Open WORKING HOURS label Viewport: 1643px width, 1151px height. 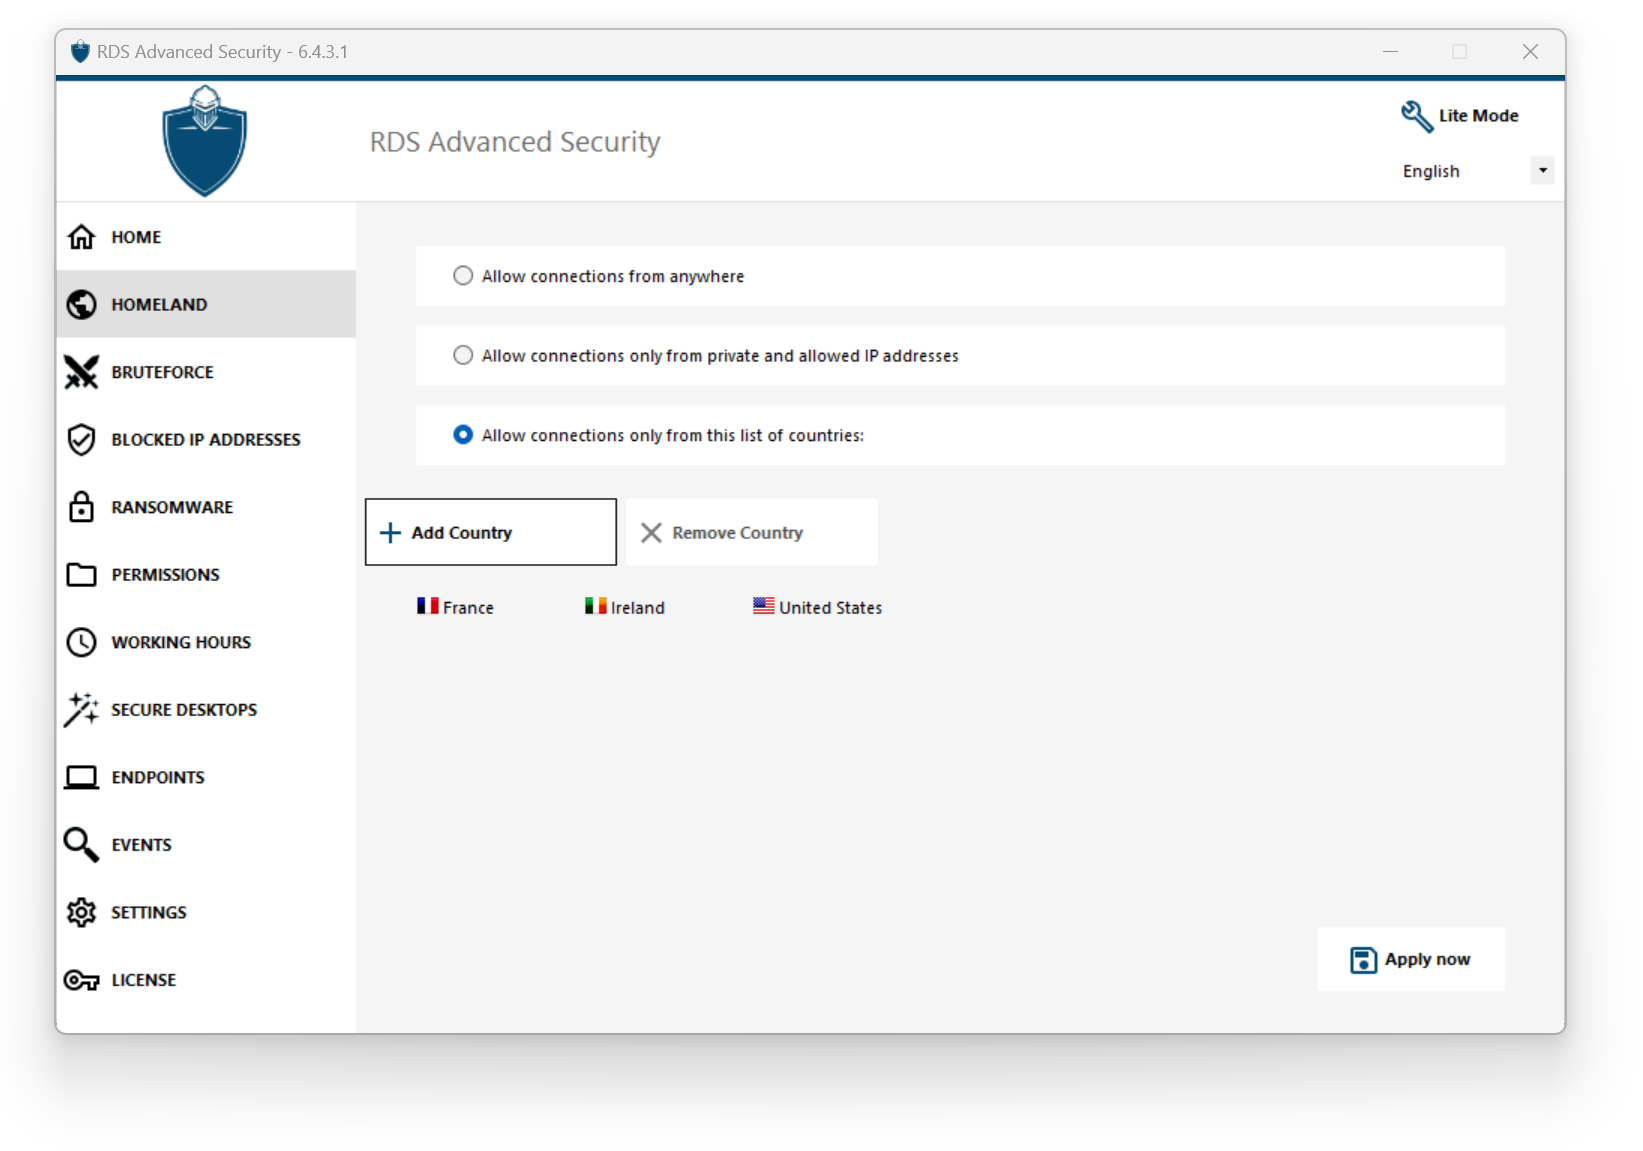pos(181,642)
